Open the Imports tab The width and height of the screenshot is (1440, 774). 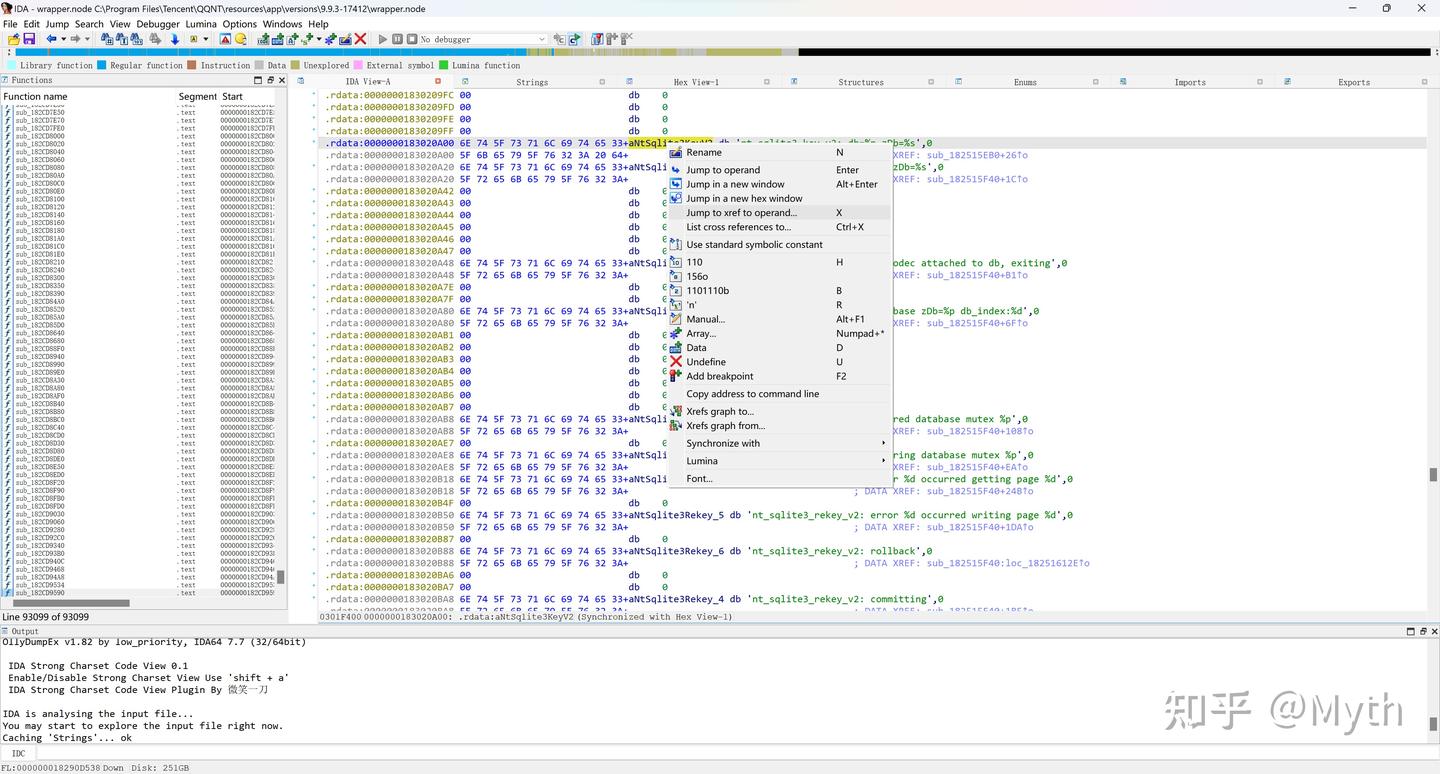pyautogui.click(x=1190, y=82)
